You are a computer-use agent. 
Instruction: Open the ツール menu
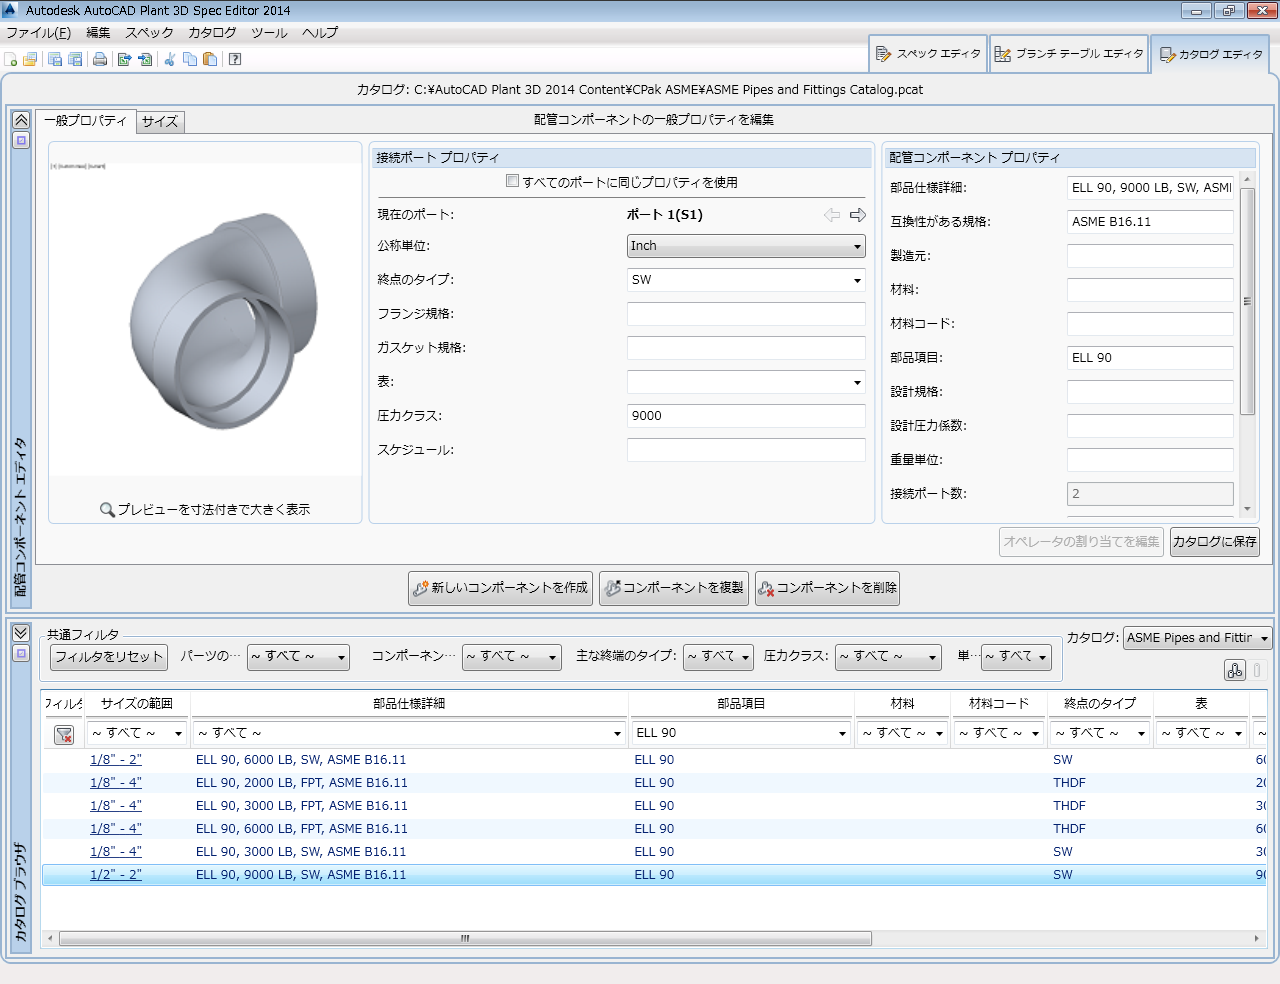(x=269, y=33)
